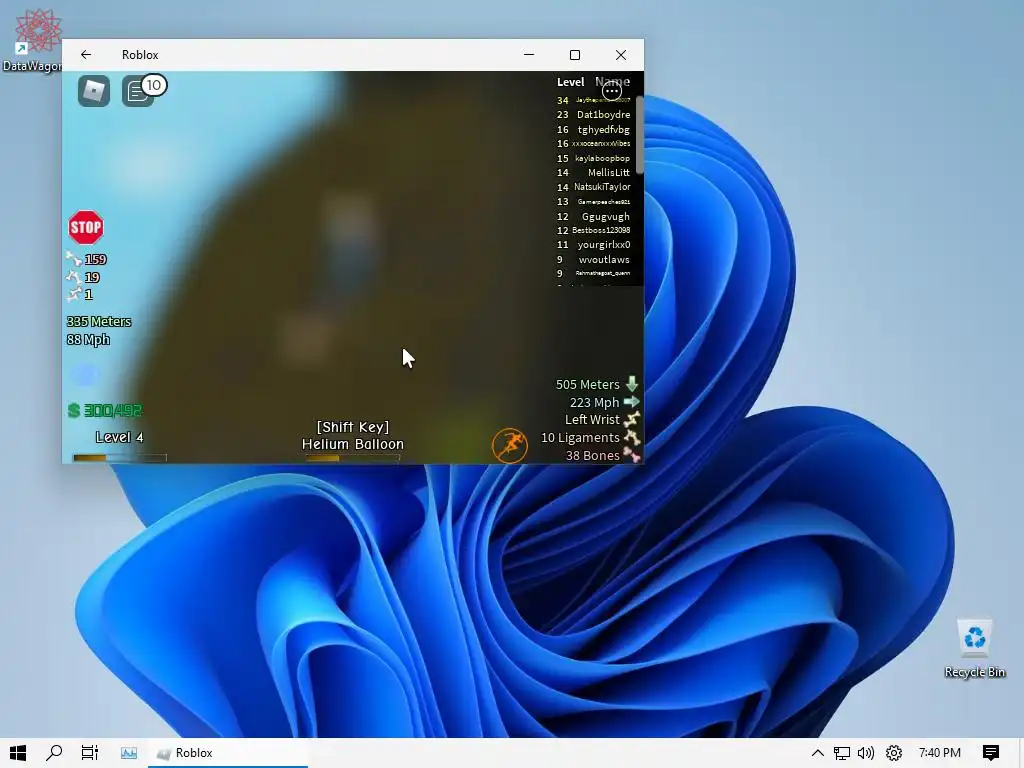Click the taskbar clock showing 7:40 PM
The height and width of the screenshot is (768, 1024).
tap(939, 753)
